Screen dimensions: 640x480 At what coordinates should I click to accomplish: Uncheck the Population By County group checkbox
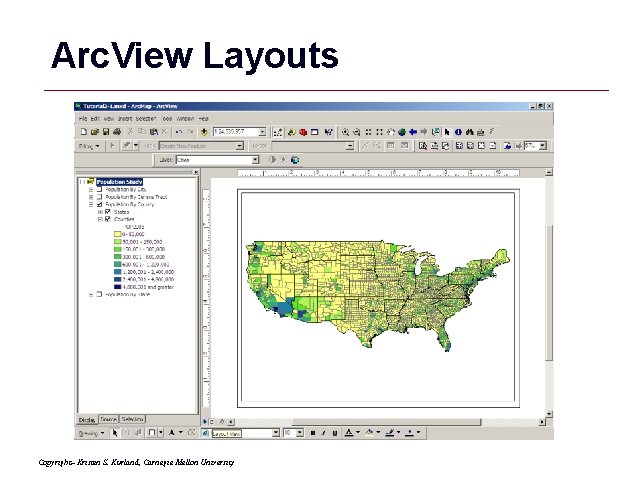[x=99, y=204]
